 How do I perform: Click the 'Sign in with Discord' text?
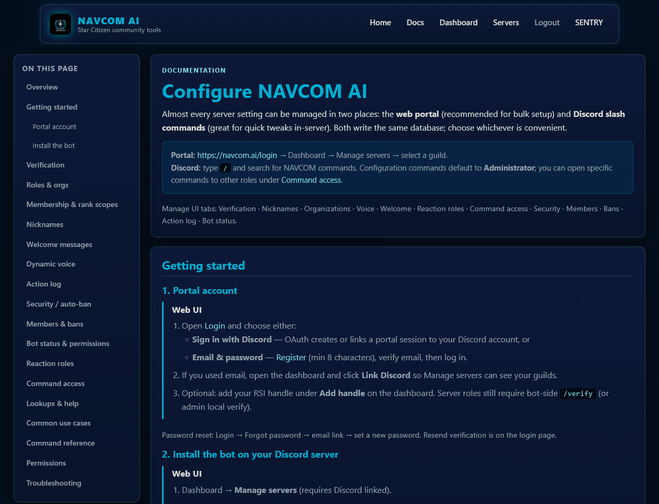point(232,340)
